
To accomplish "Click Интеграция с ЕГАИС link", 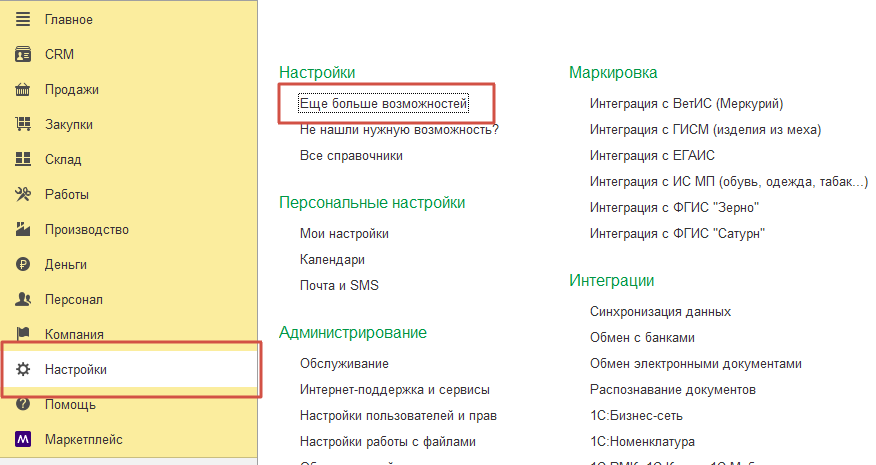I will tap(652, 155).
